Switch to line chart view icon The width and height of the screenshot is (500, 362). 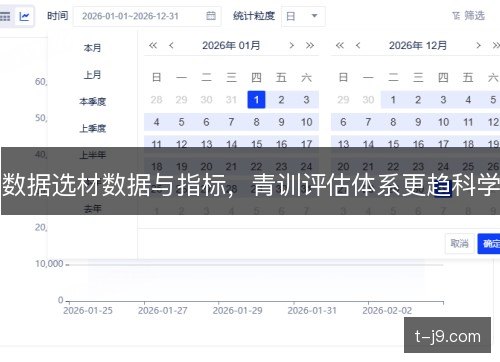point(24,16)
